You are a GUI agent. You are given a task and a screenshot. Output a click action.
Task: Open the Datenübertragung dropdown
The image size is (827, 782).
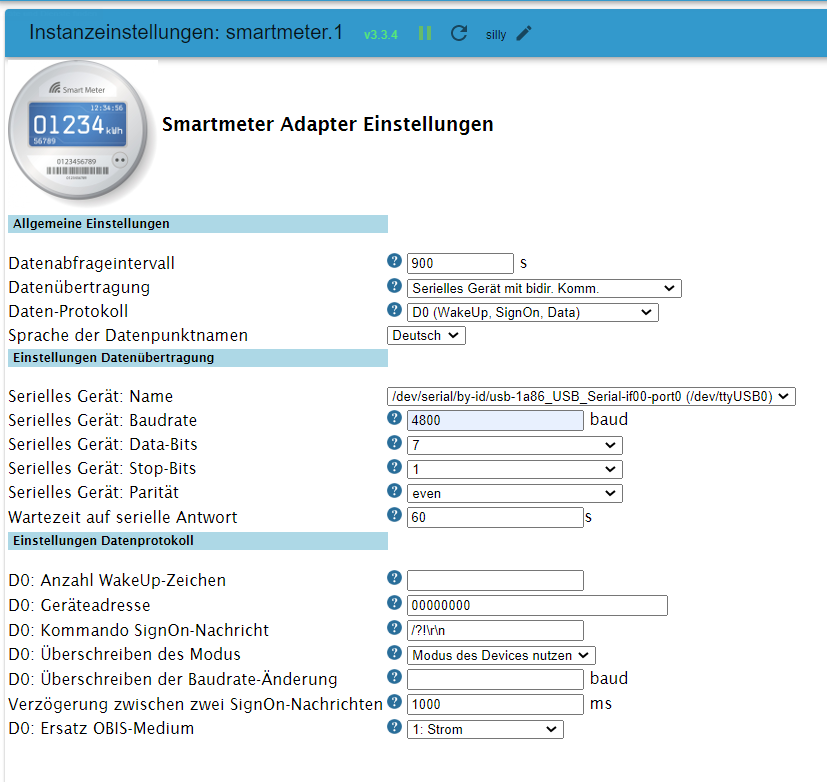(544, 288)
